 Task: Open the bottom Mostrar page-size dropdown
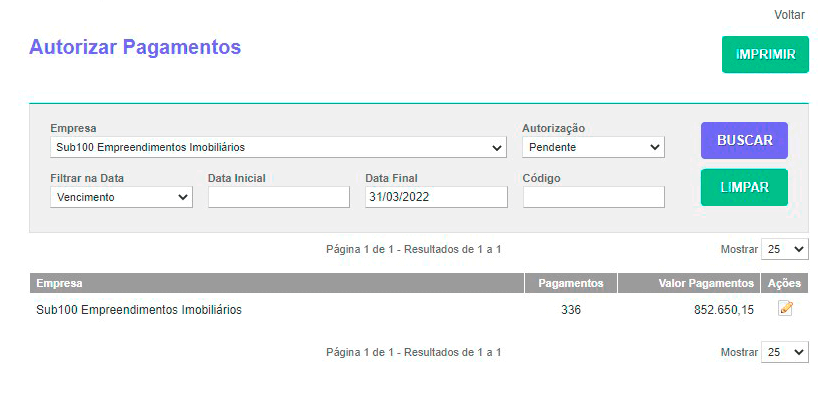[x=785, y=352]
